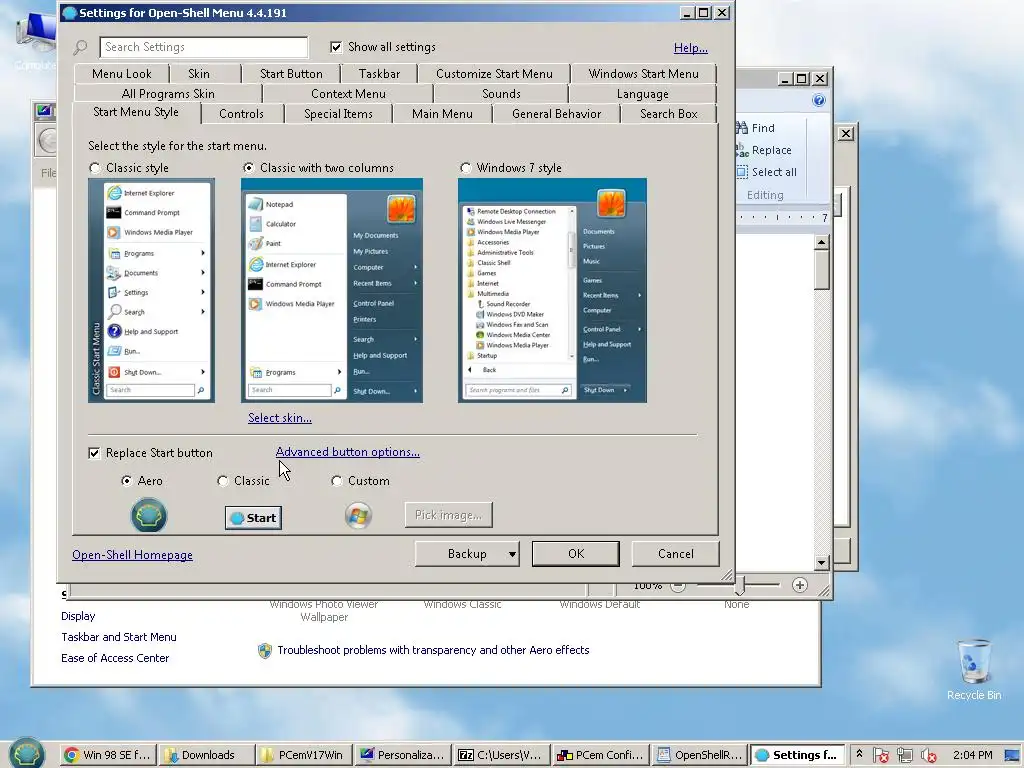Click the Aero troubleshoot shield icon
The image size is (1024, 768).
[x=264, y=650]
